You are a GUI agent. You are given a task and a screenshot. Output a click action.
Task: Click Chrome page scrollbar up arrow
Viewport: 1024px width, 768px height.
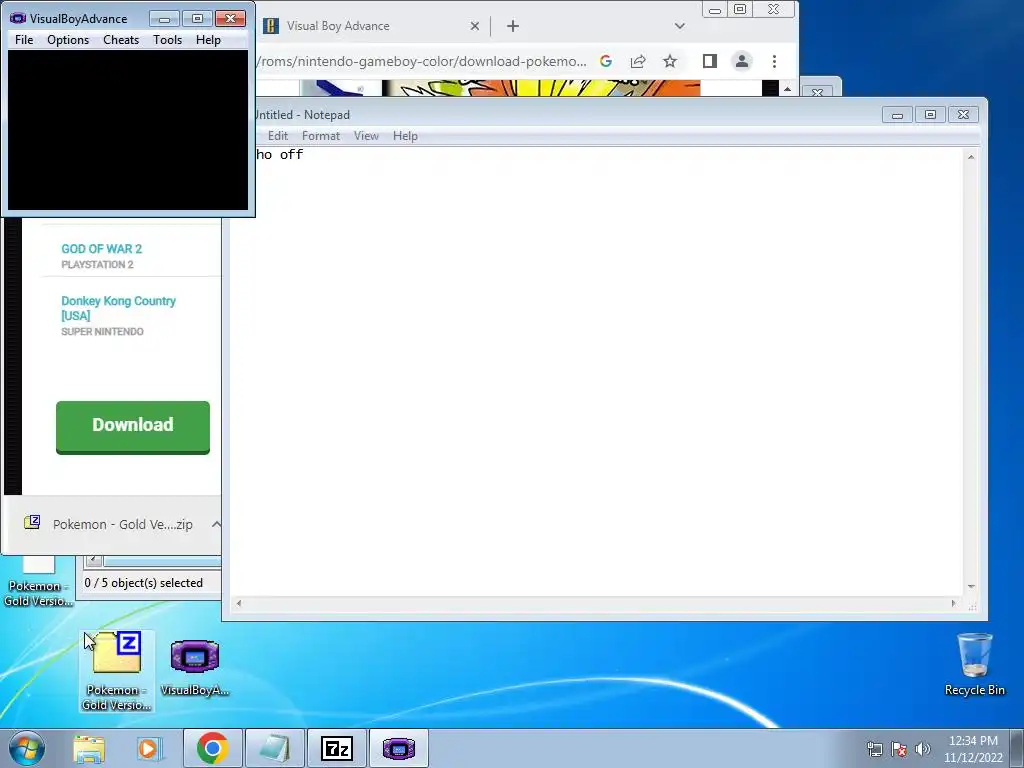tap(788, 89)
